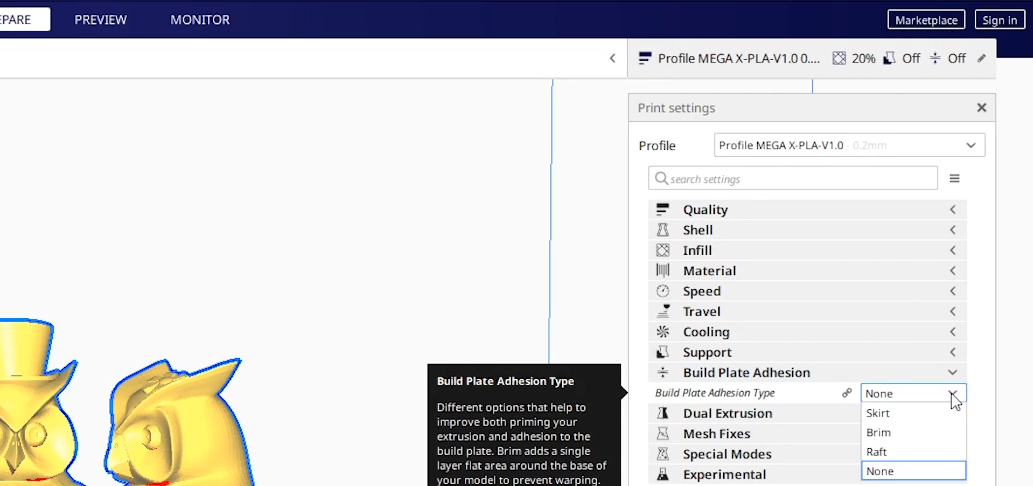Image resolution: width=1033 pixels, height=486 pixels.
Task: Click the profile layers icon in summary bar
Action: point(645,59)
